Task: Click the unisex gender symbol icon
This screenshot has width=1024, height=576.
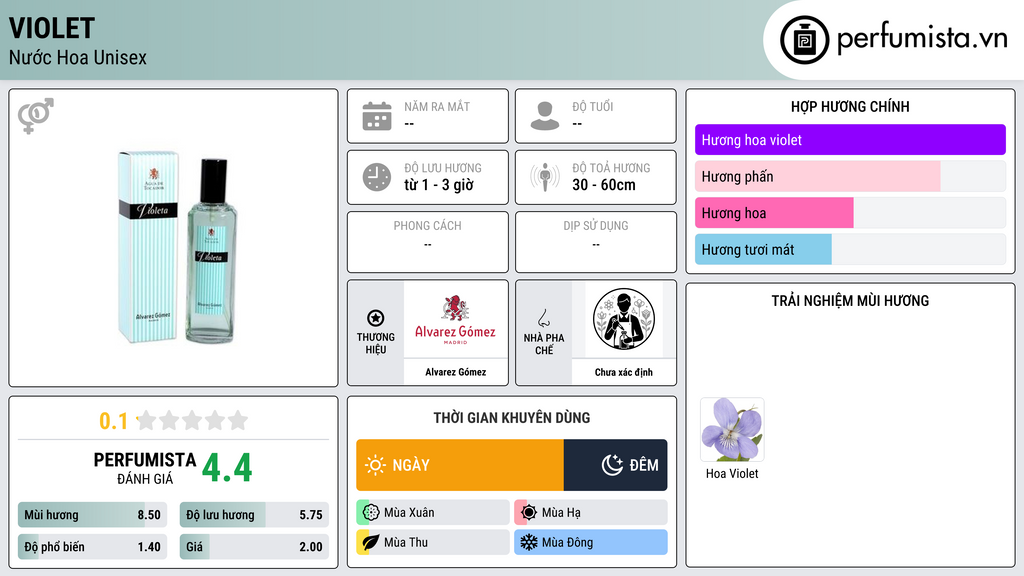Action: point(35,116)
